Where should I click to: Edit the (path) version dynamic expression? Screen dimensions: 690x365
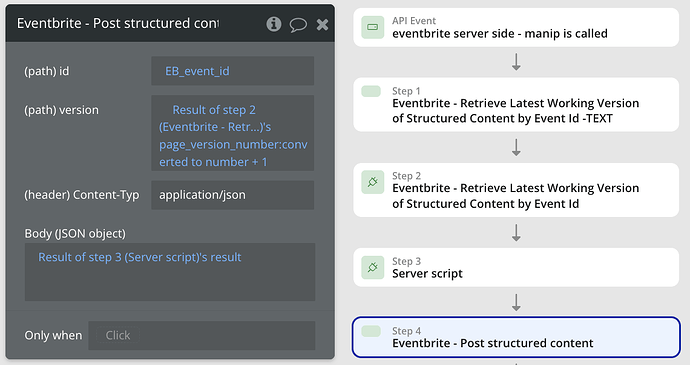233,133
